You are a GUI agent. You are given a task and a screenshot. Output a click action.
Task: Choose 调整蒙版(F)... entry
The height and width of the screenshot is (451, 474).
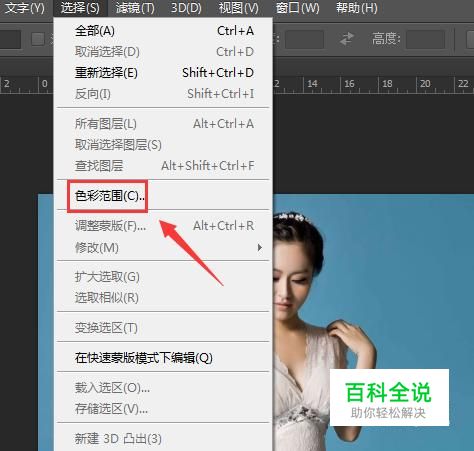[x=163, y=226]
